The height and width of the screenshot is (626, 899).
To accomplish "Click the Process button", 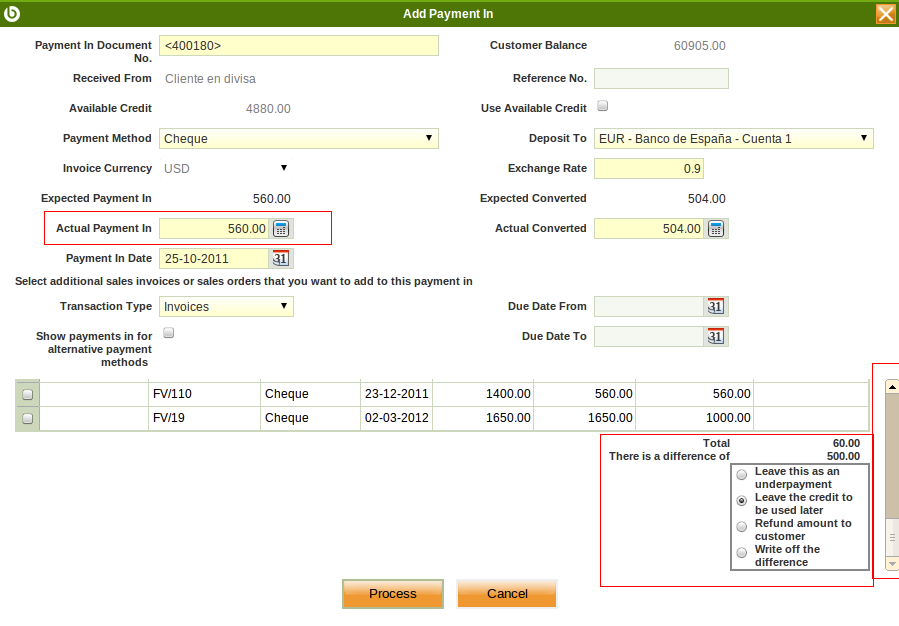I will pyautogui.click(x=392, y=594).
